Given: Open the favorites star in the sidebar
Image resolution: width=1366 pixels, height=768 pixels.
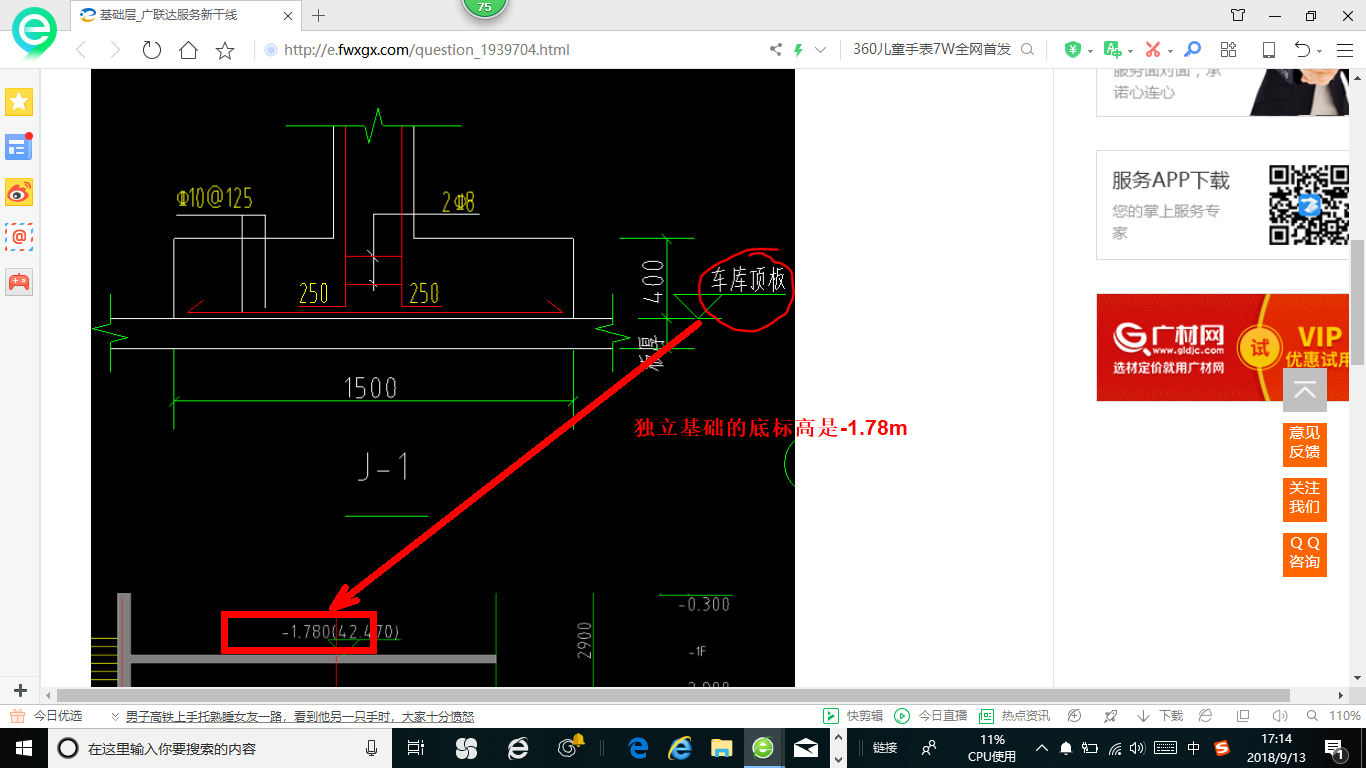Looking at the screenshot, I should tap(19, 101).
